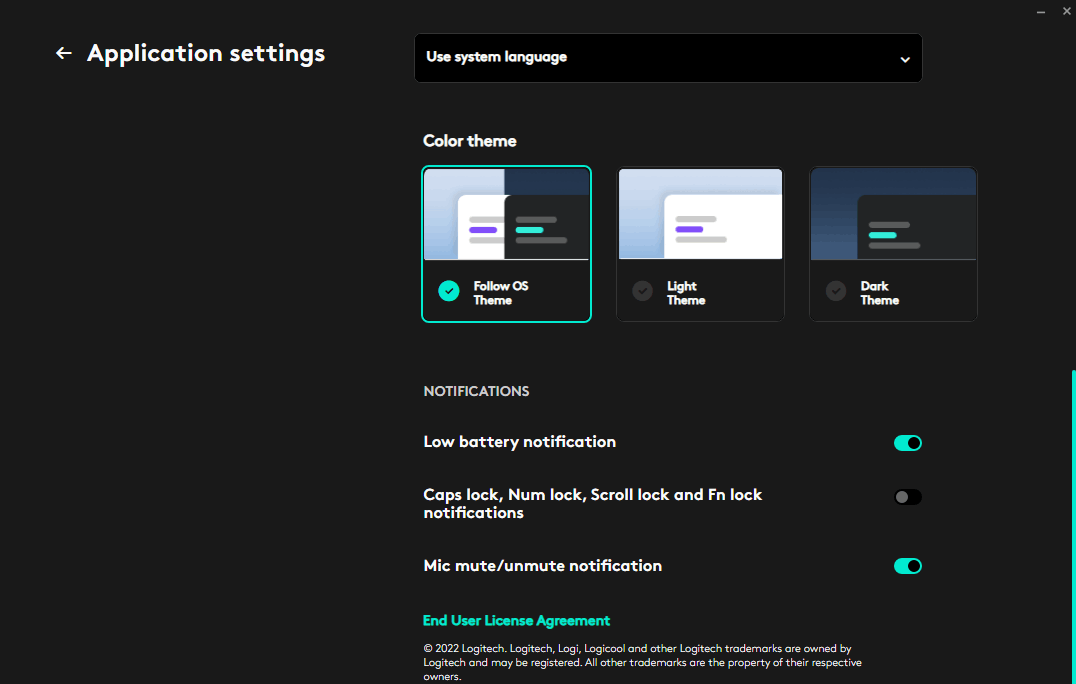Image resolution: width=1076 pixels, height=684 pixels.
Task: Minimize the application window
Action: click(1040, 11)
